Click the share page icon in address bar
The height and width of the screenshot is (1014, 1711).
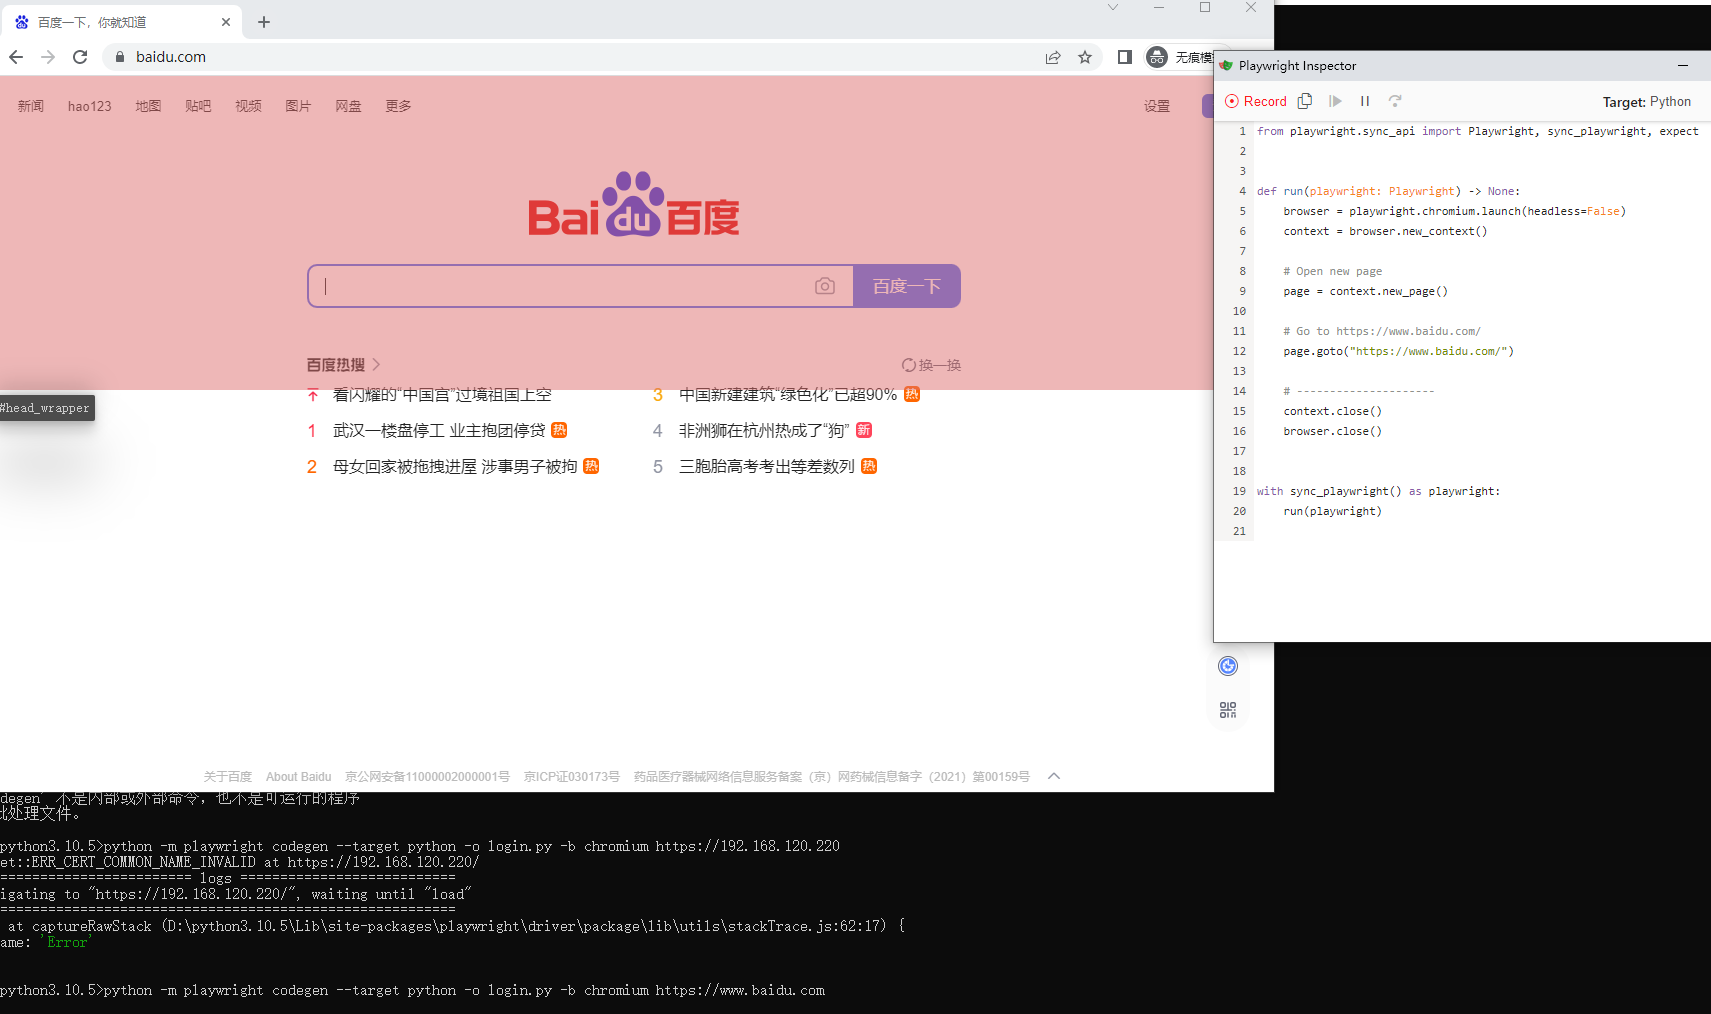[x=1053, y=57]
